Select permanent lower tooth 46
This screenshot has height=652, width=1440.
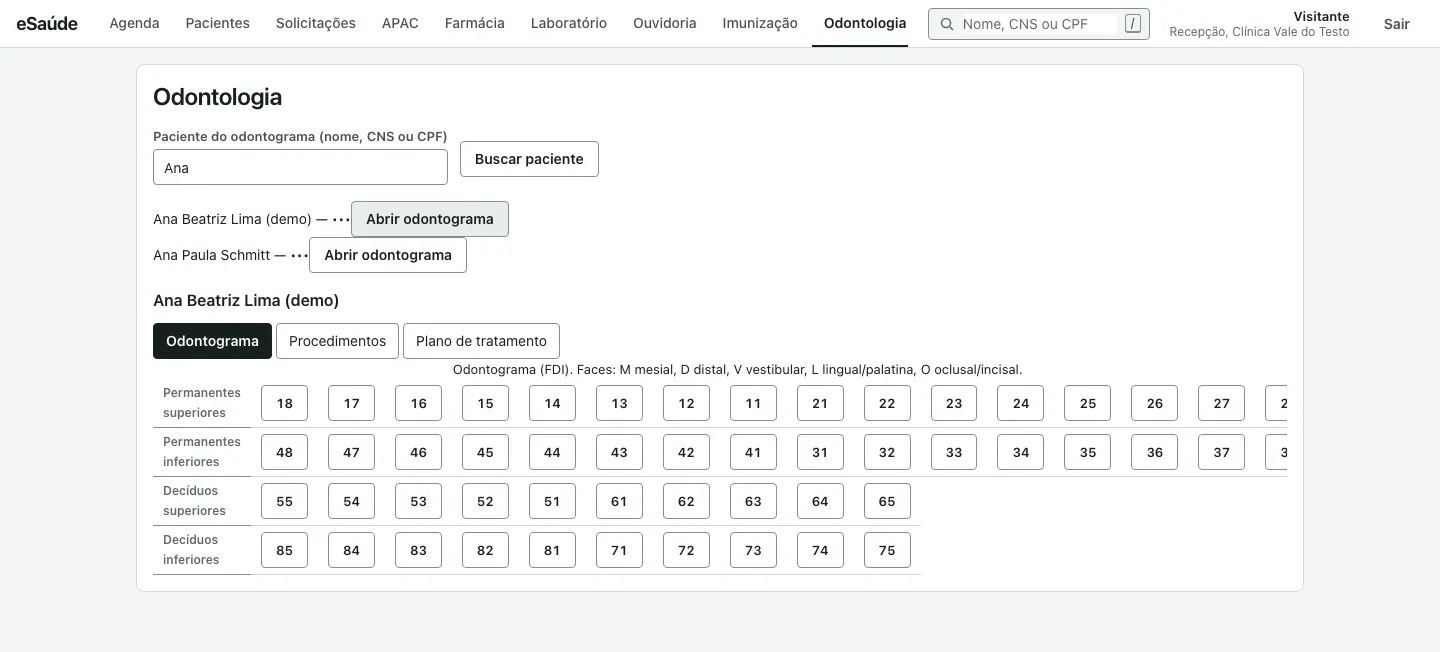pyautogui.click(x=418, y=452)
